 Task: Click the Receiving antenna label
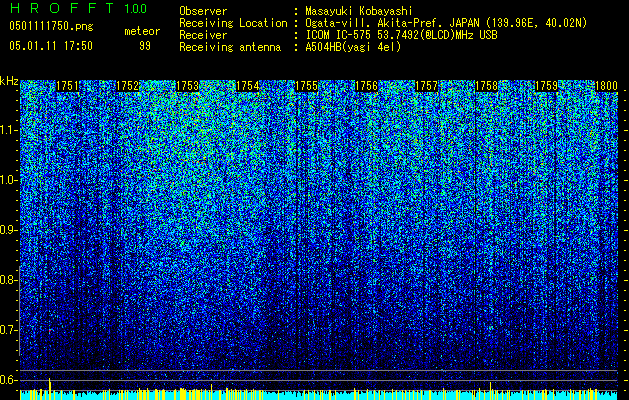(230, 47)
